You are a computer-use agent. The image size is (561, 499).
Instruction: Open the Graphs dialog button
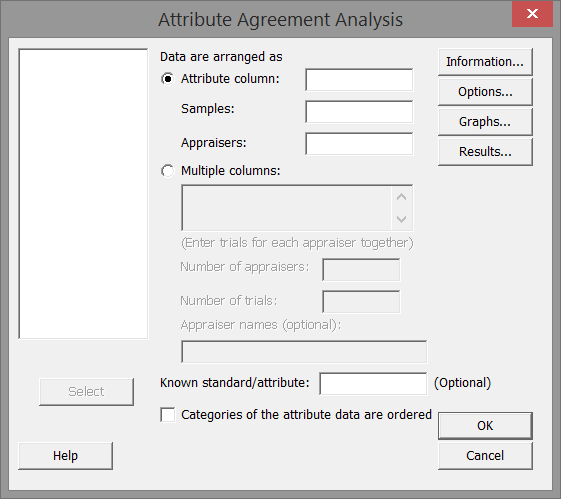(x=485, y=122)
